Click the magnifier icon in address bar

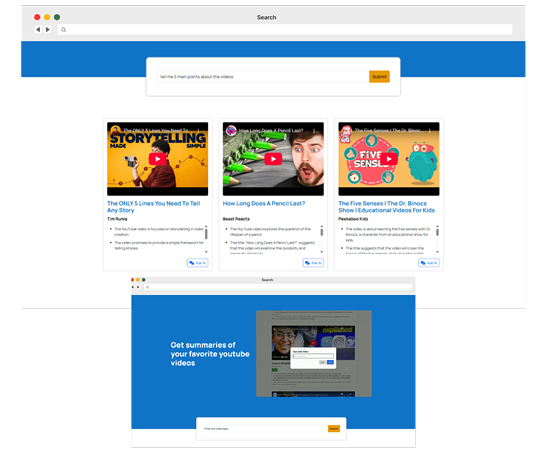[63, 30]
